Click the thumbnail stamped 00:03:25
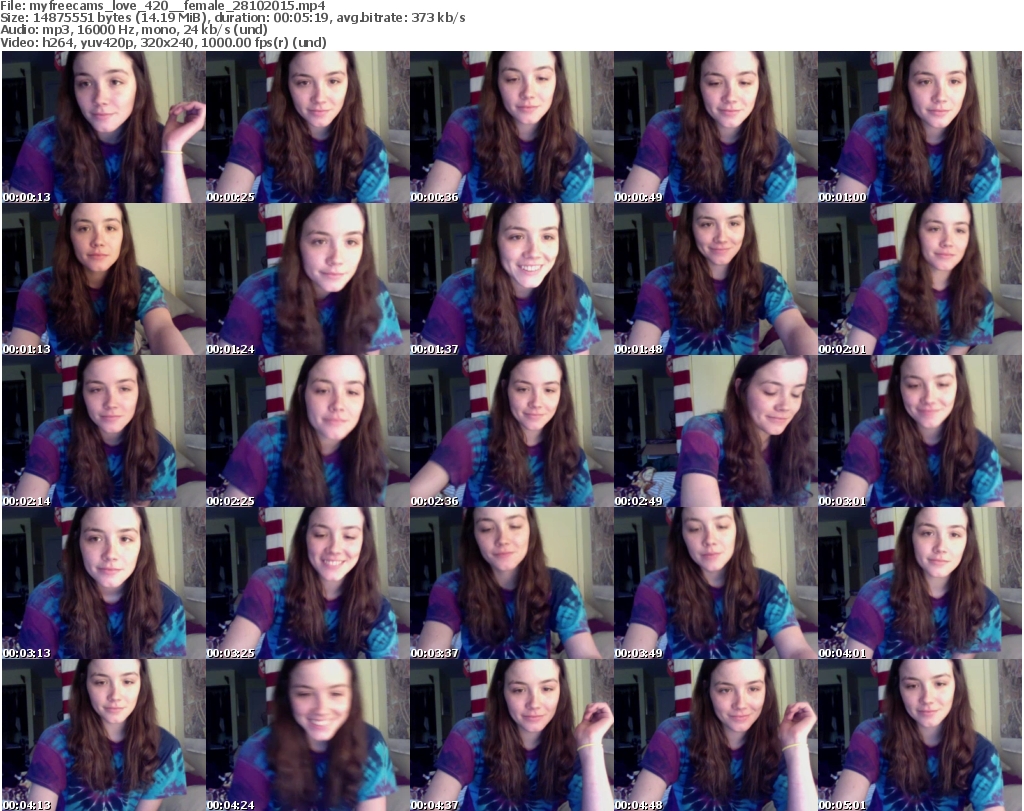The image size is (1024, 811). coord(308,583)
